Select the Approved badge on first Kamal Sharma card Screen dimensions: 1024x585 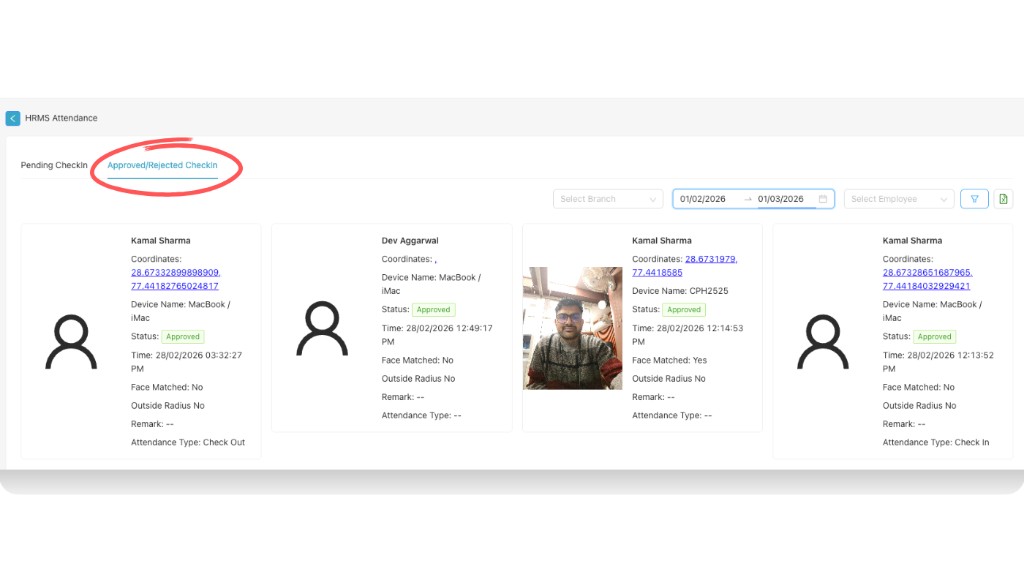pos(182,337)
